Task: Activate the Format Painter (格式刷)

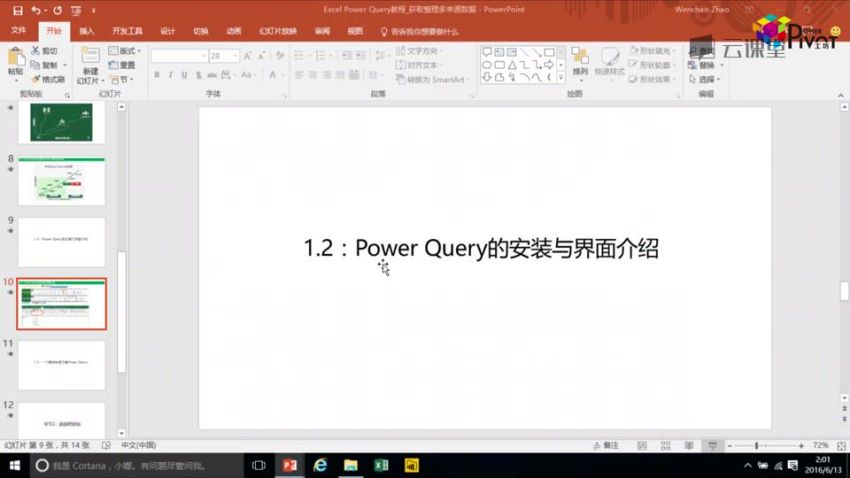Action: [x=48, y=80]
